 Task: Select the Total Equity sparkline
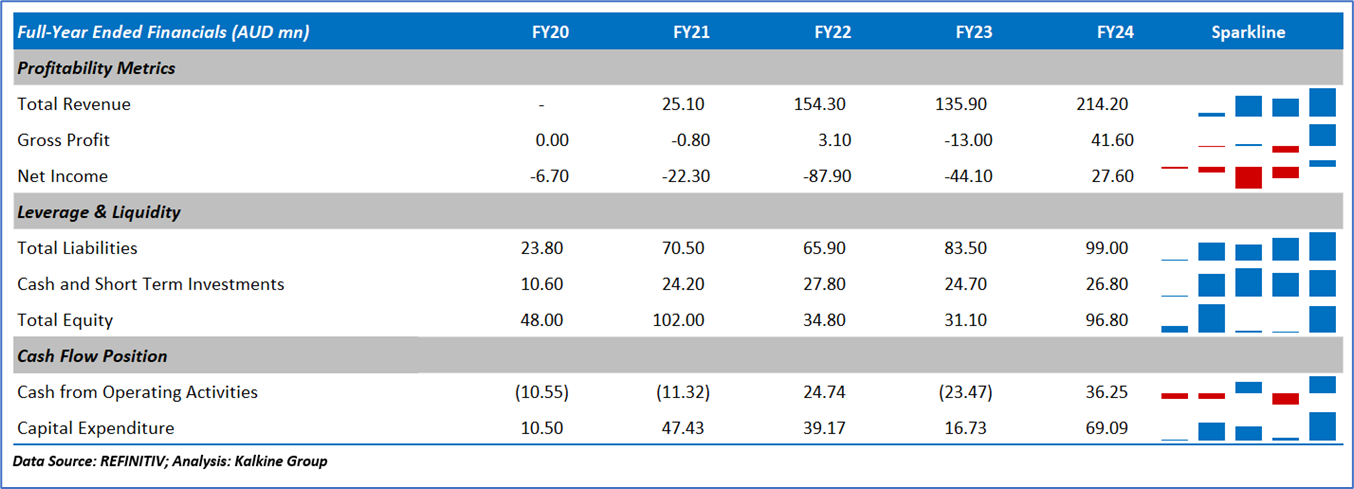tap(1248, 319)
